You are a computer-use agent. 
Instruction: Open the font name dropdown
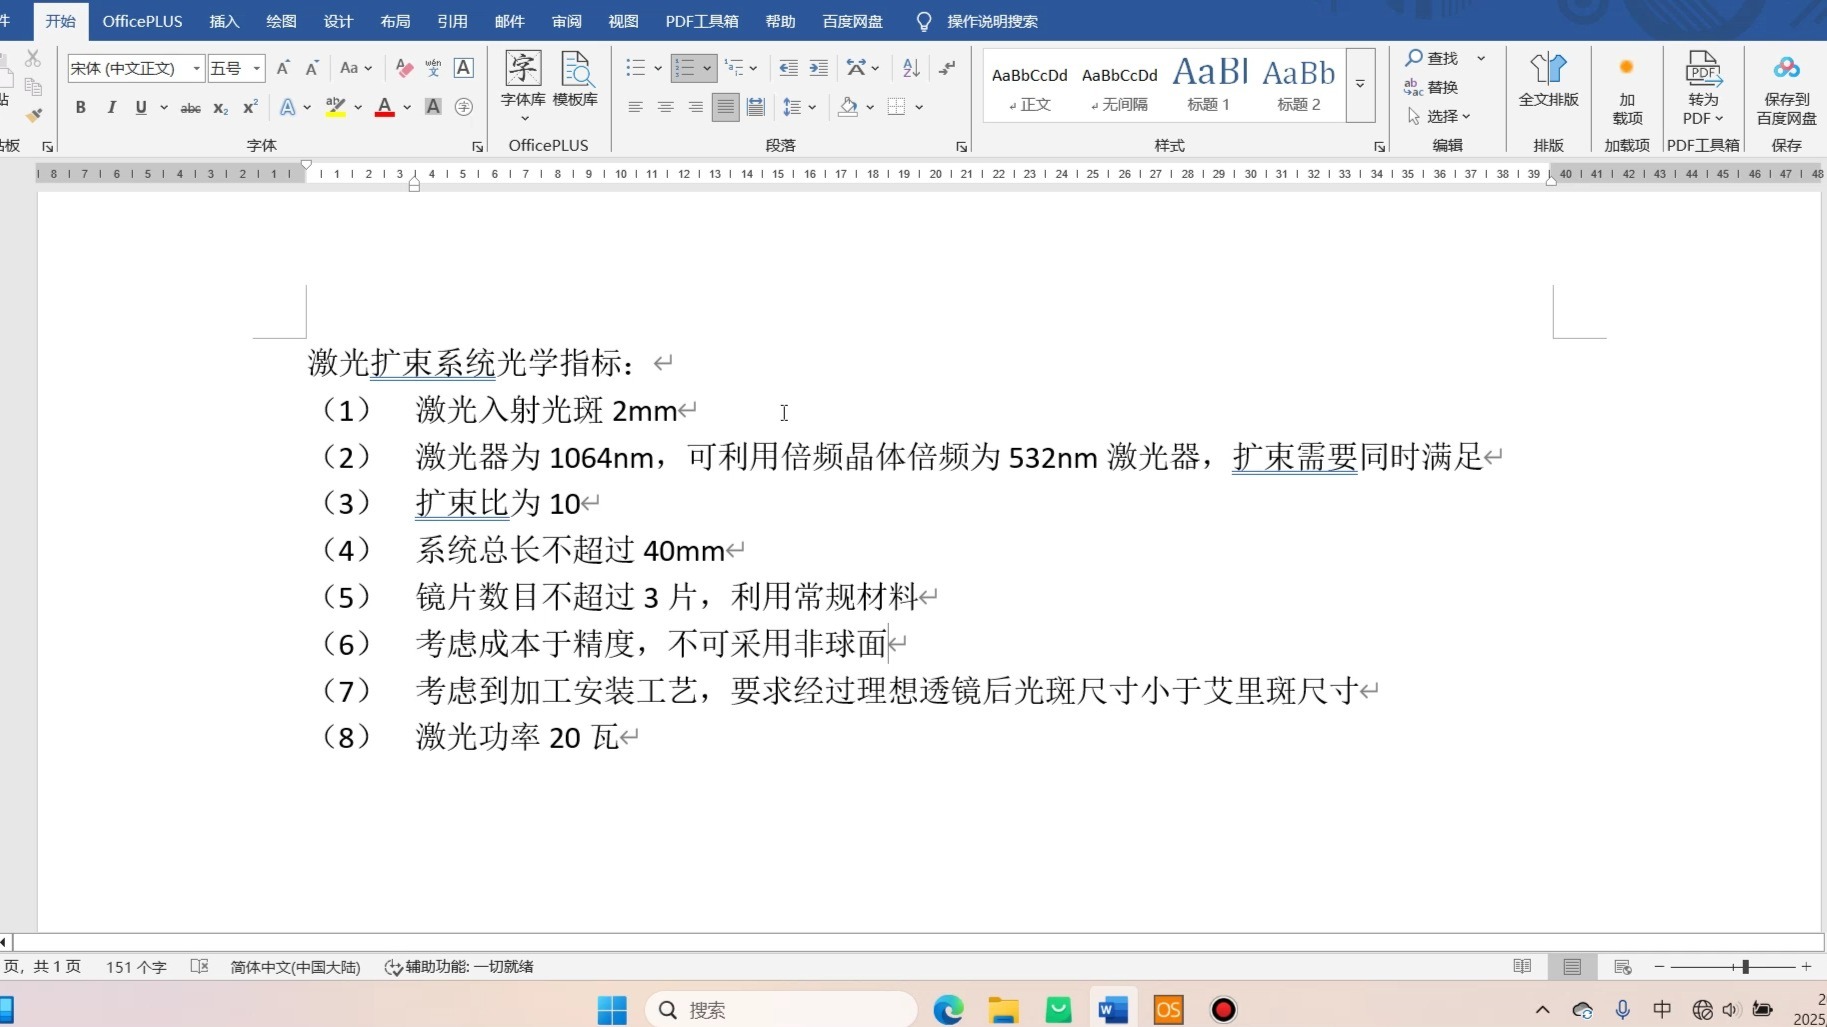coord(195,68)
